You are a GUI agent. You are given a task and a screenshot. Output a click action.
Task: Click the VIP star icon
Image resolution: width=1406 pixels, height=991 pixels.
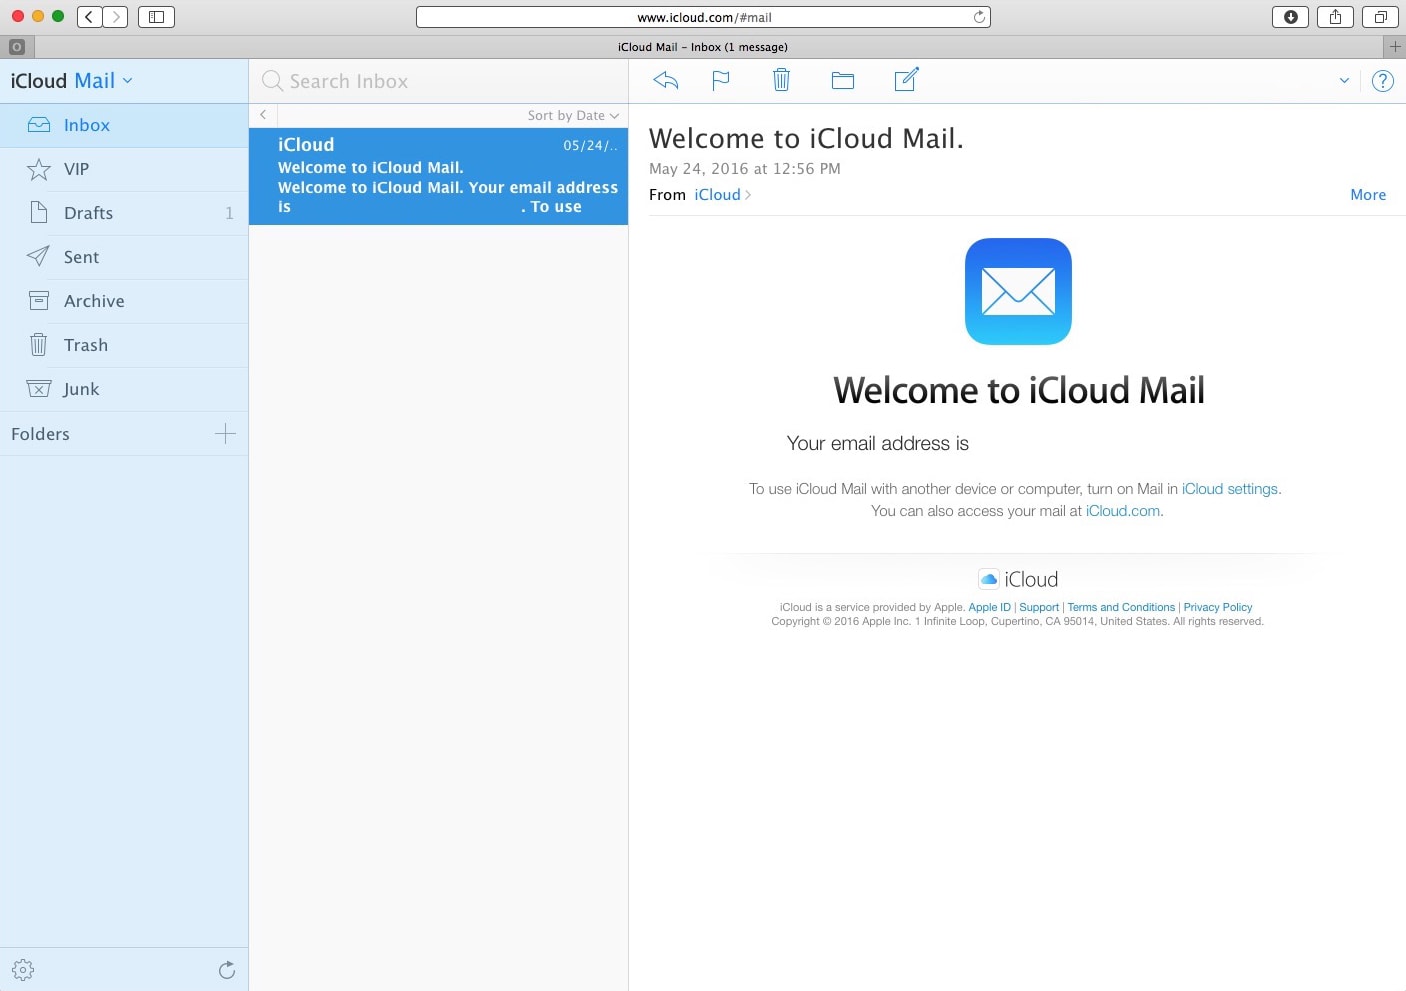pyautogui.click(x=38, y=169)
